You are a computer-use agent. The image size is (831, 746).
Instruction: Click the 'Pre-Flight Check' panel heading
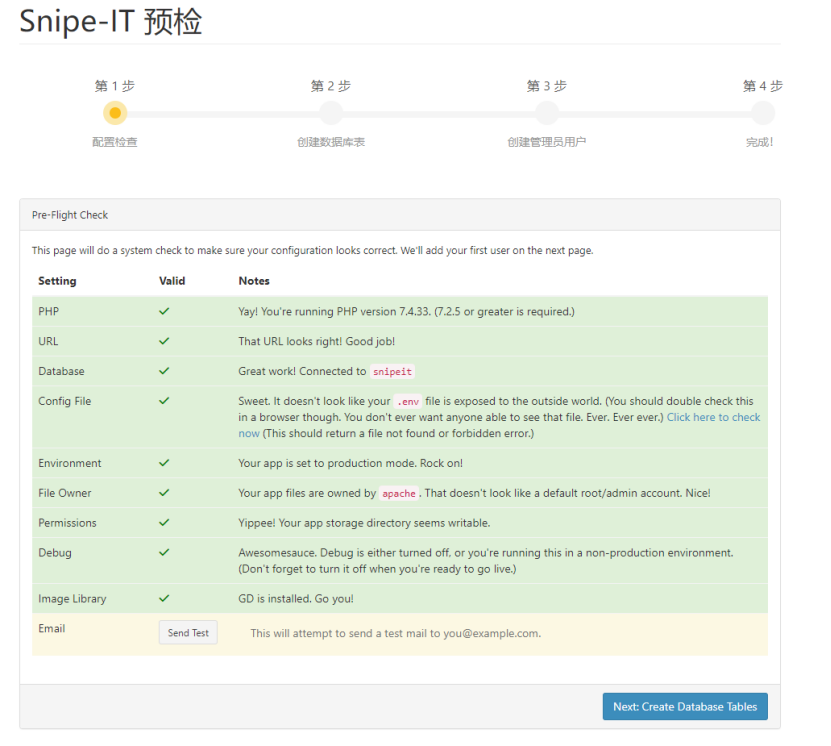(x=69, y=215)
